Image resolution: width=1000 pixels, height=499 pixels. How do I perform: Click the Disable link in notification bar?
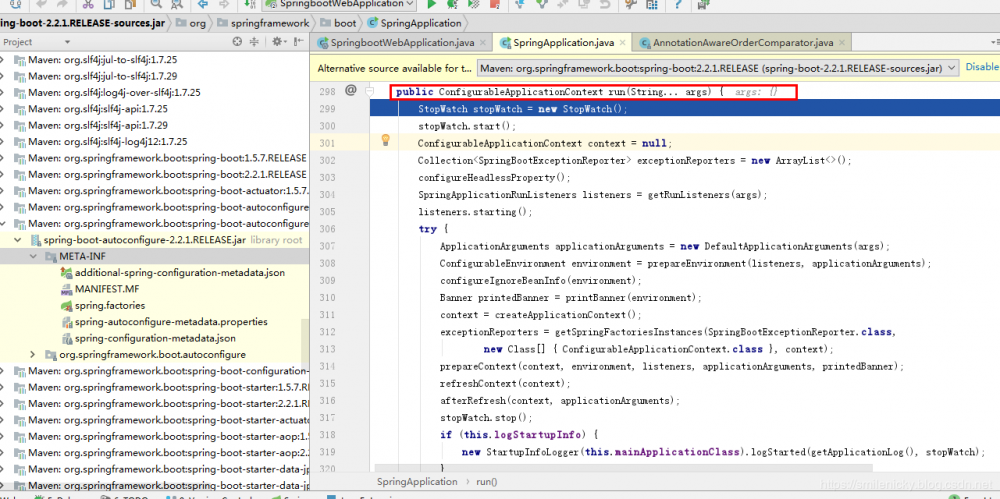981,67
